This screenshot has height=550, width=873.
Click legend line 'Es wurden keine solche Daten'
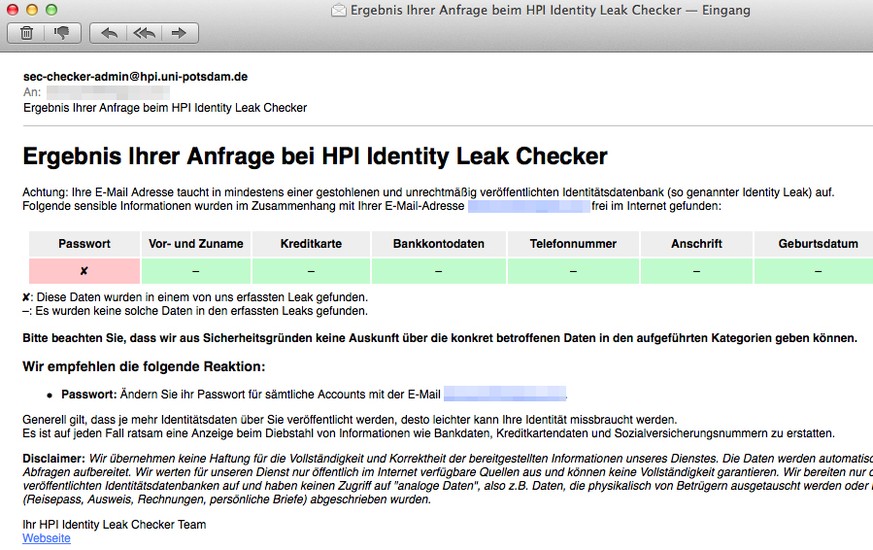[195, 311]
